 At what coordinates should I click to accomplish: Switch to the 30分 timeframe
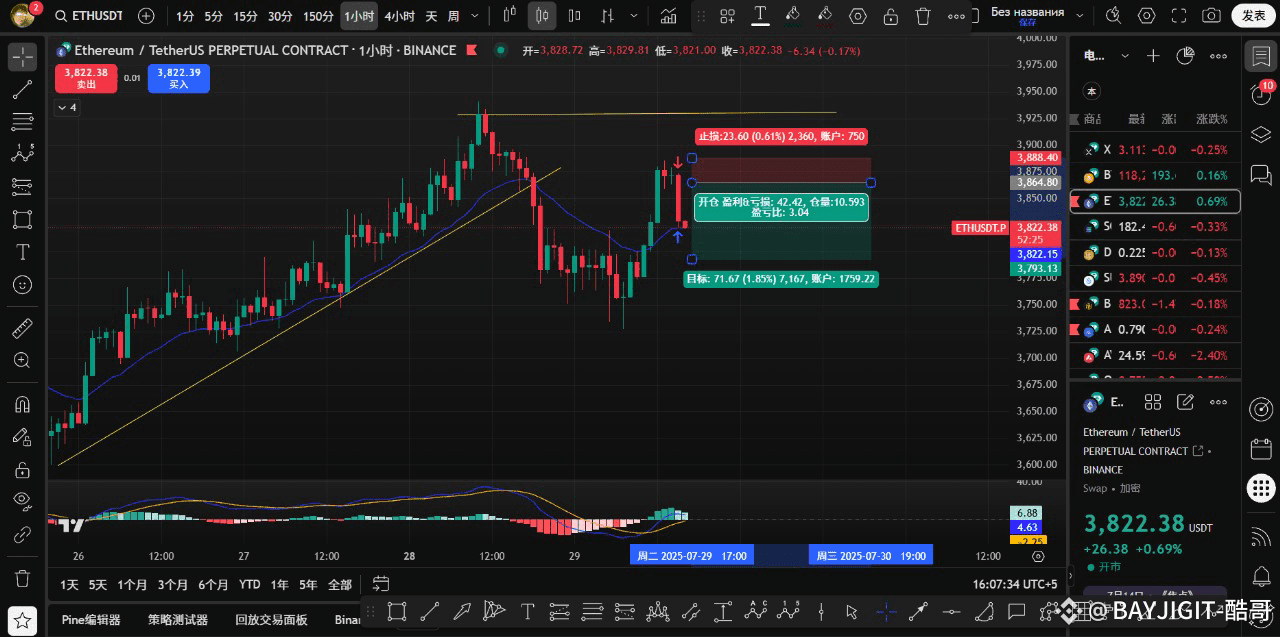point(280,16)
